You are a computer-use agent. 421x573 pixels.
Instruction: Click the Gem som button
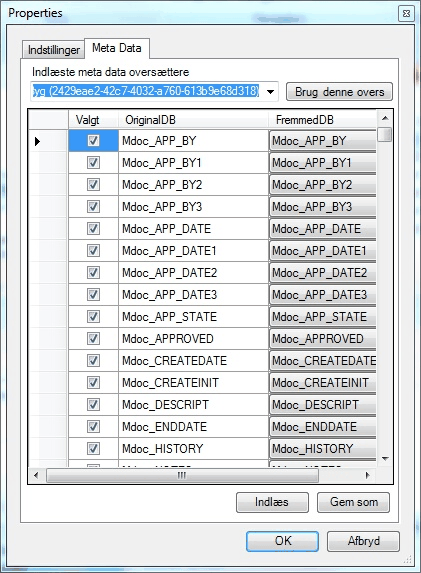tap(353, 502)
